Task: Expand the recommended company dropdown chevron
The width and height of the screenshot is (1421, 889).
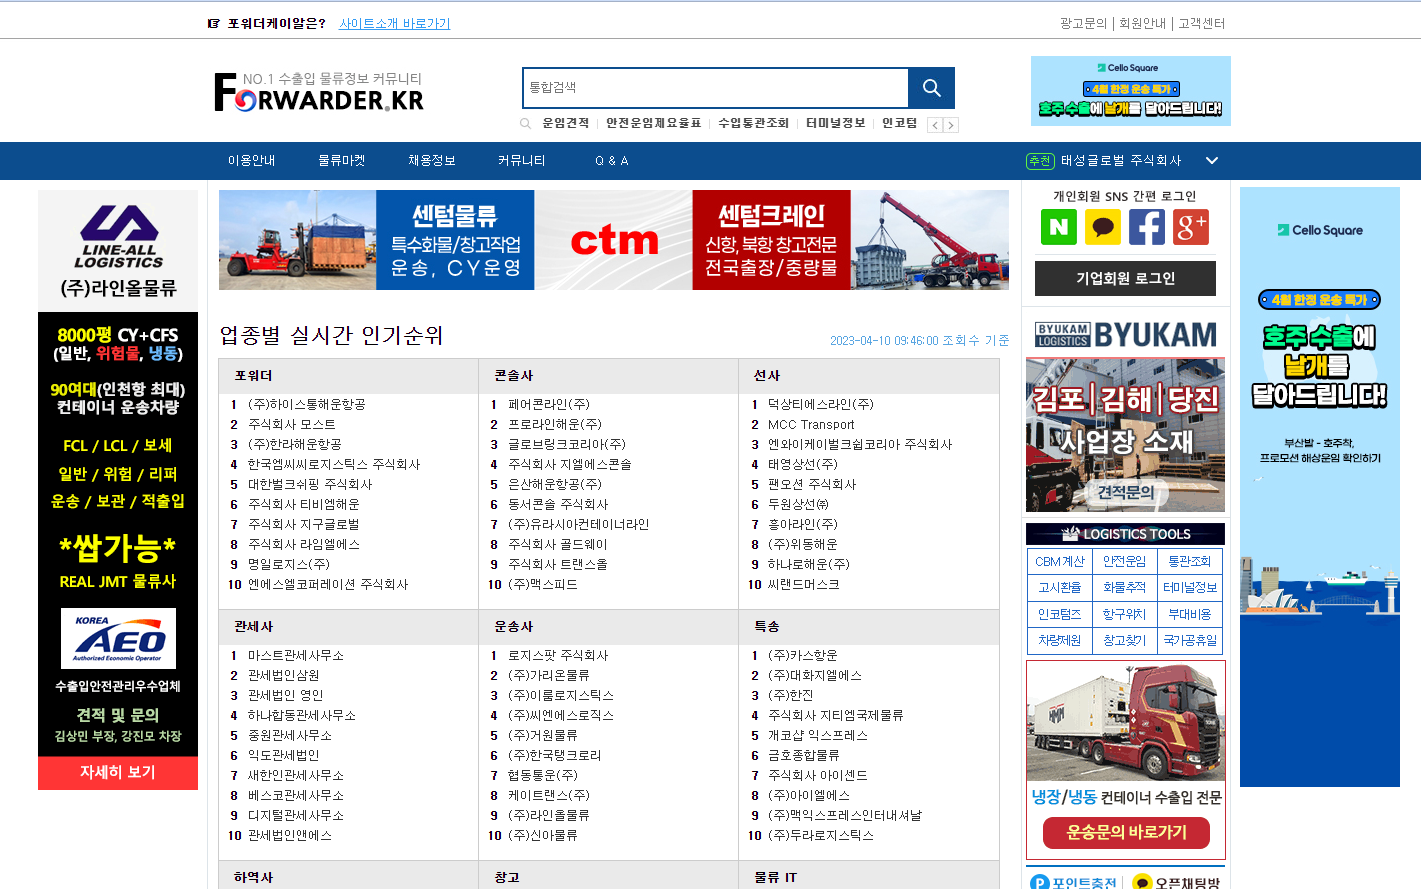Action: click(1212, 160)
